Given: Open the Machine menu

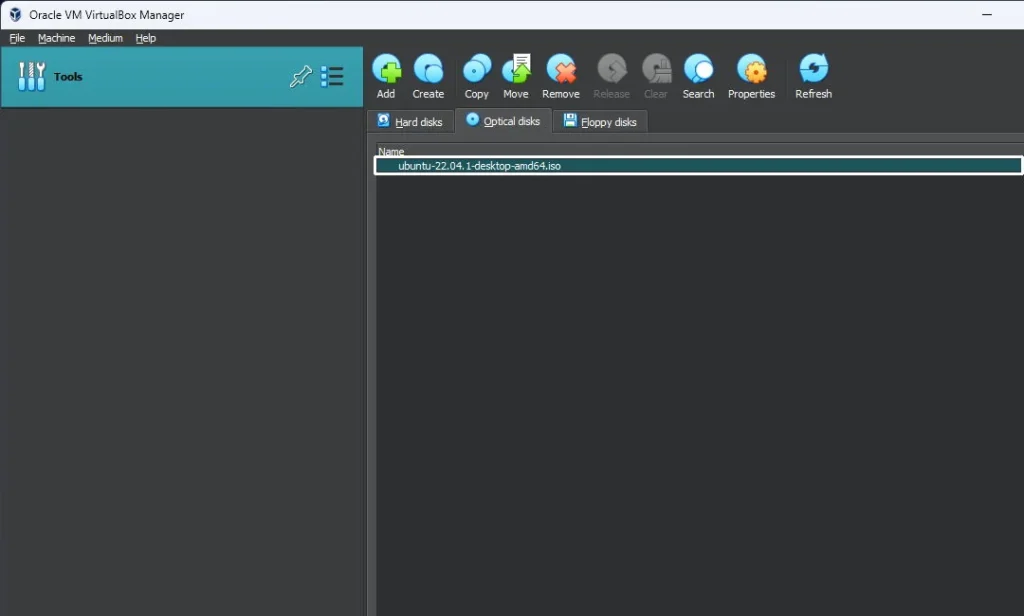Looking at the screenshot, I should tap(56, 38).
